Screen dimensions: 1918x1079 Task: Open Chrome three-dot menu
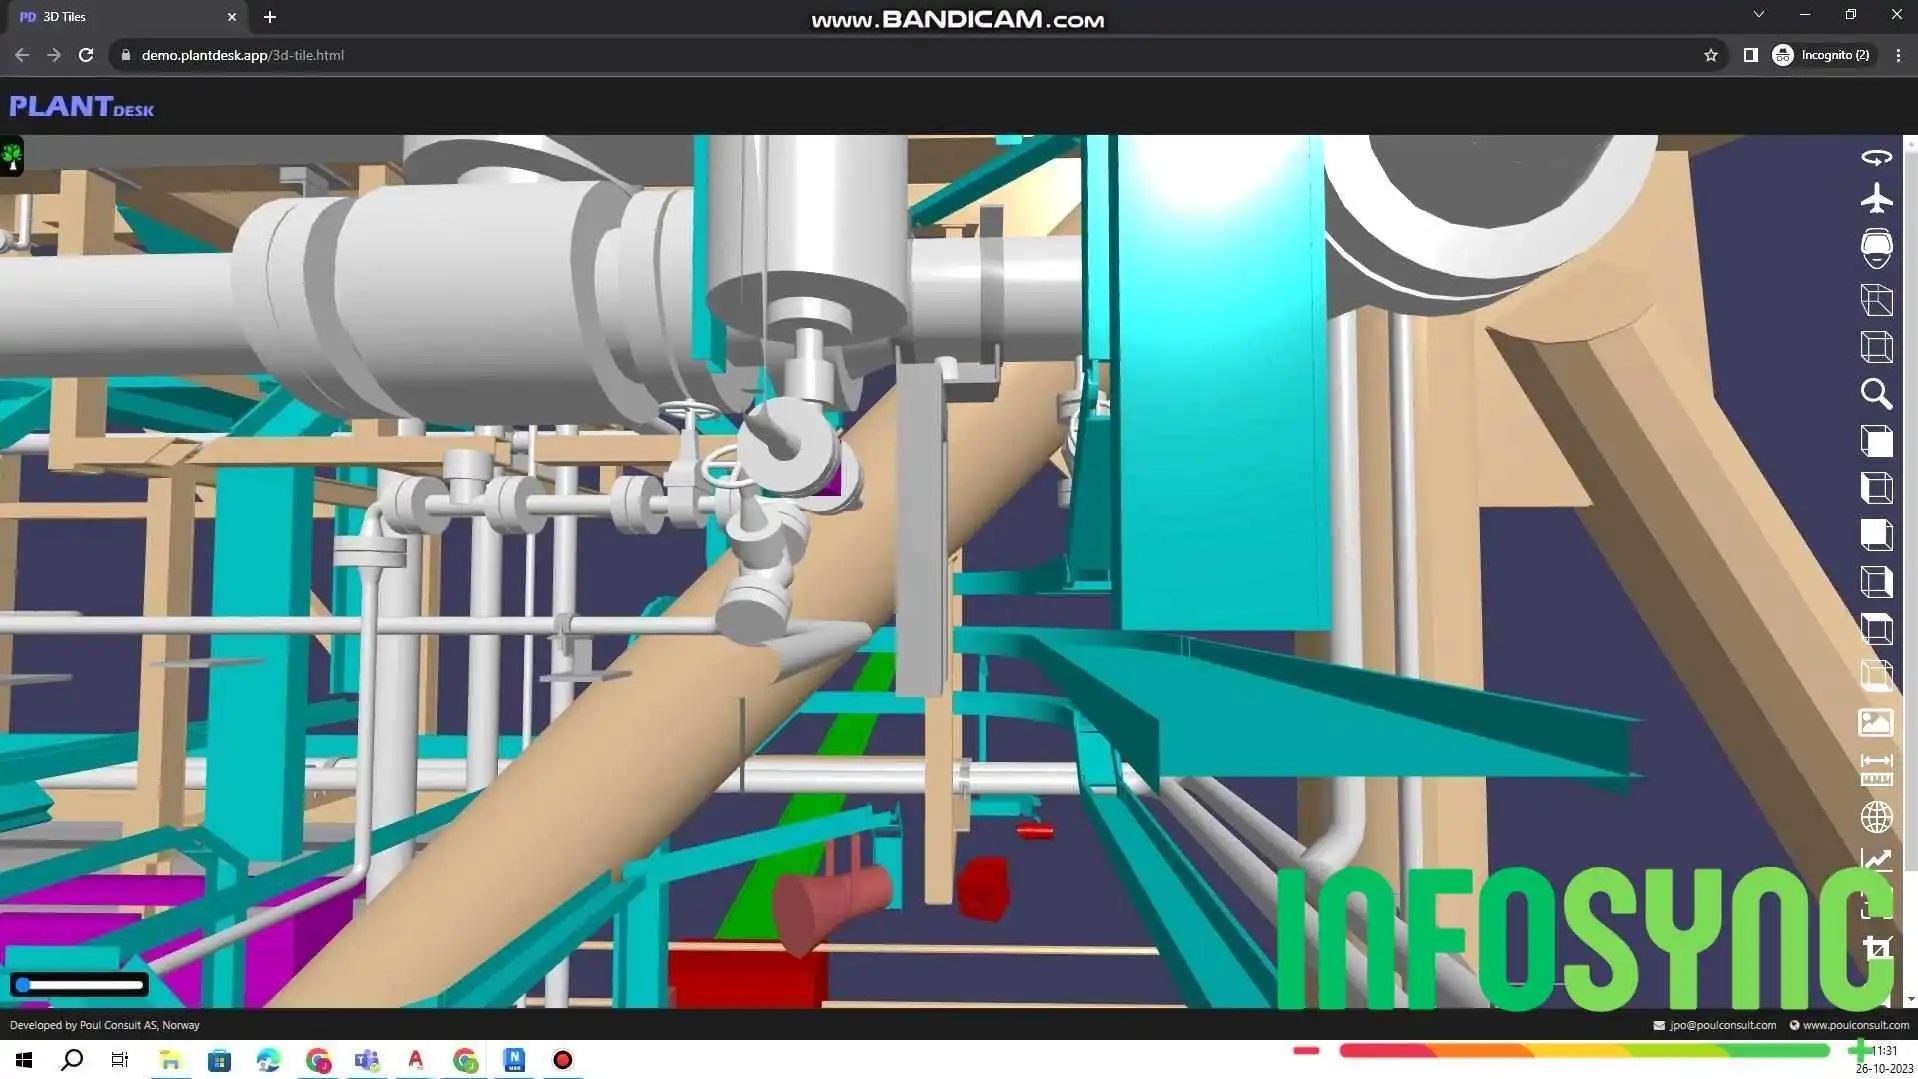(x=1898, y=55)
